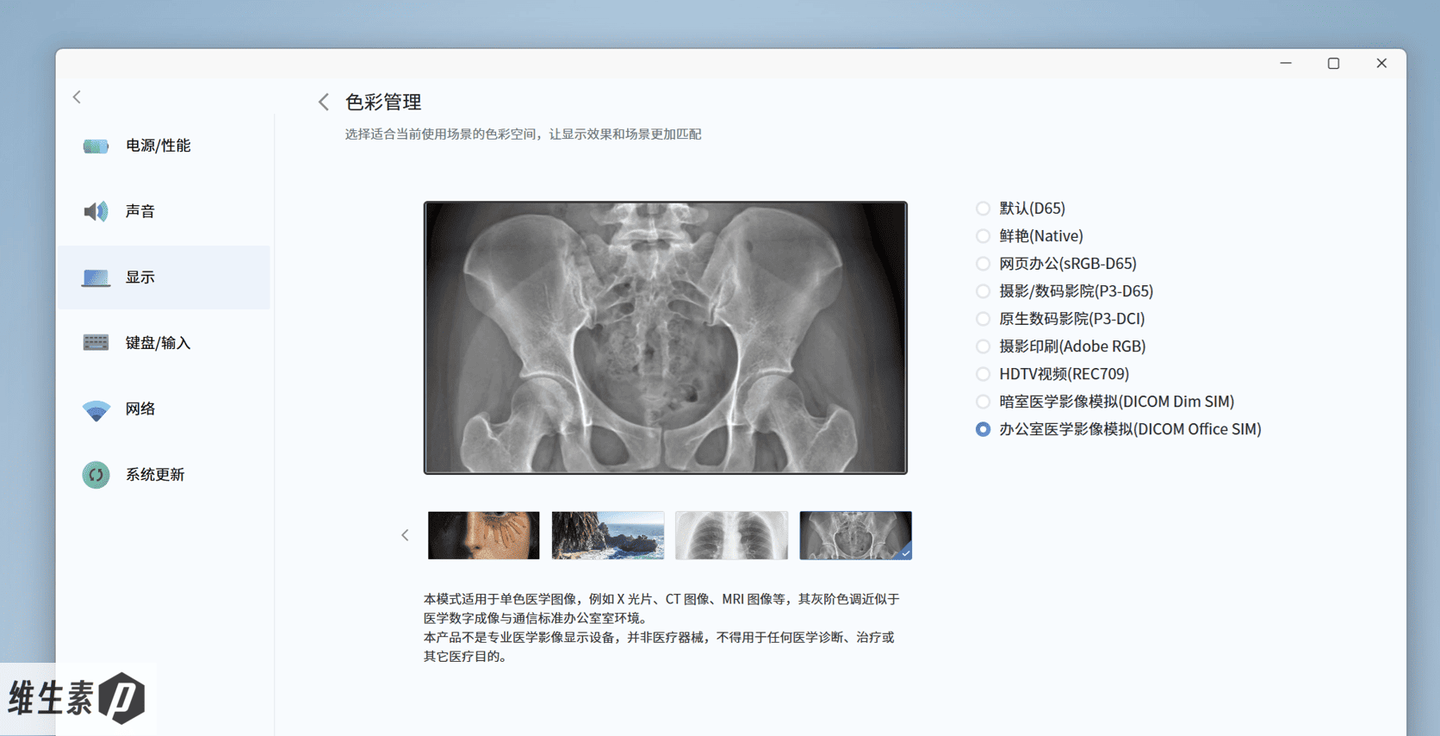The image size is (1440, 736).
Task: Click the 声音 speaker icon
Action: point(96,211)
